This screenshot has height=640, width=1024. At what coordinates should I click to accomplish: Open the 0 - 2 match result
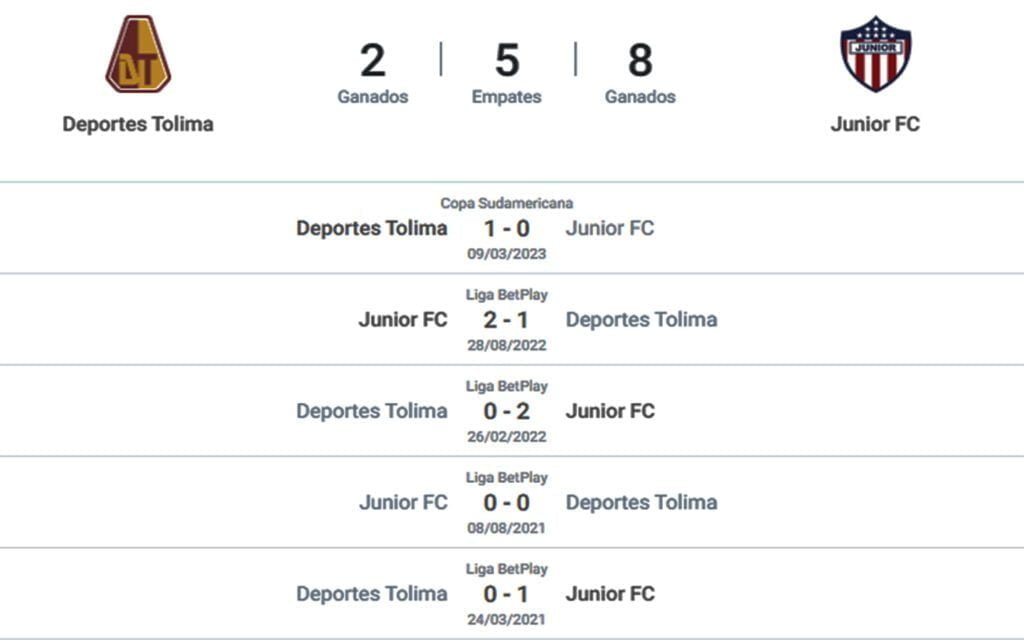[507, 411]
